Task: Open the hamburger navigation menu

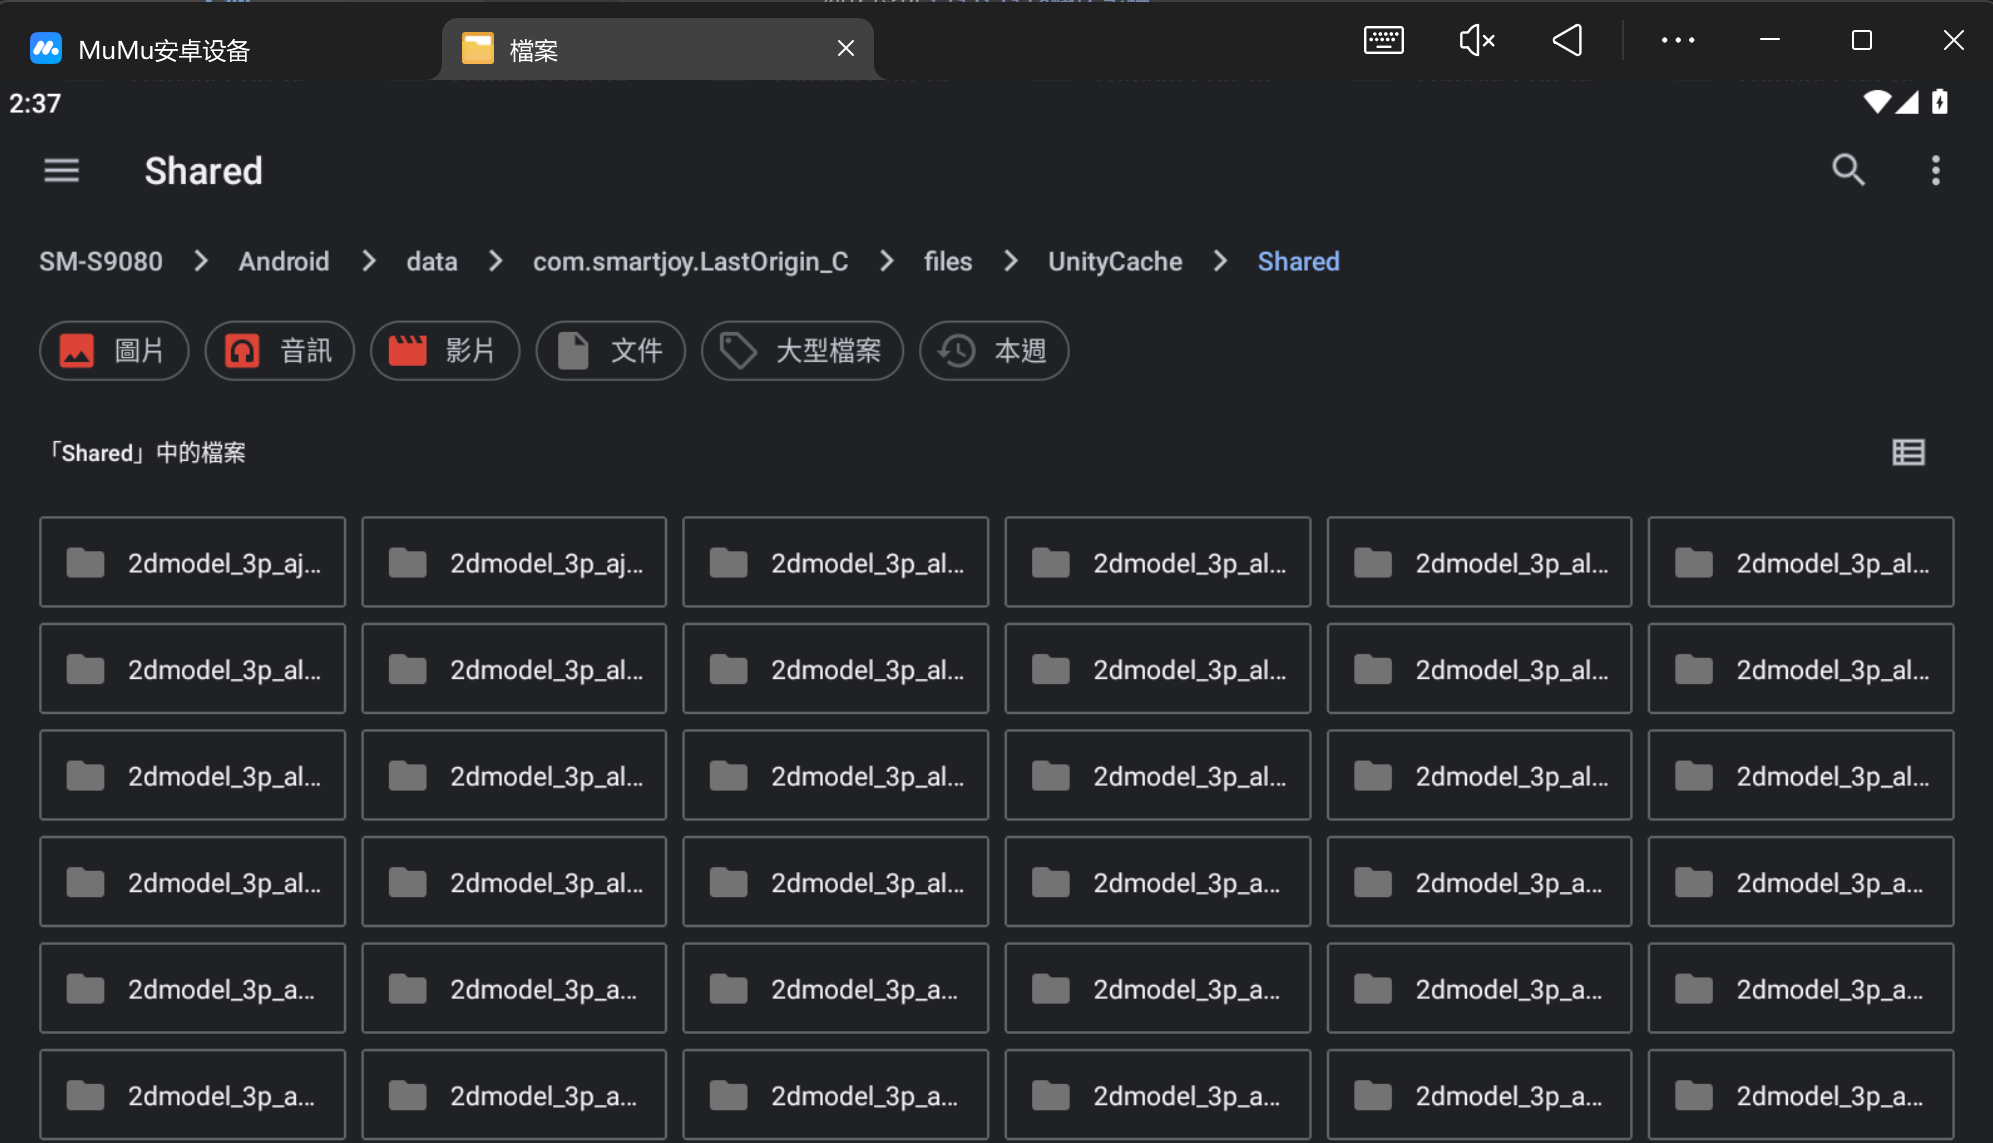Action: [61, 171]
